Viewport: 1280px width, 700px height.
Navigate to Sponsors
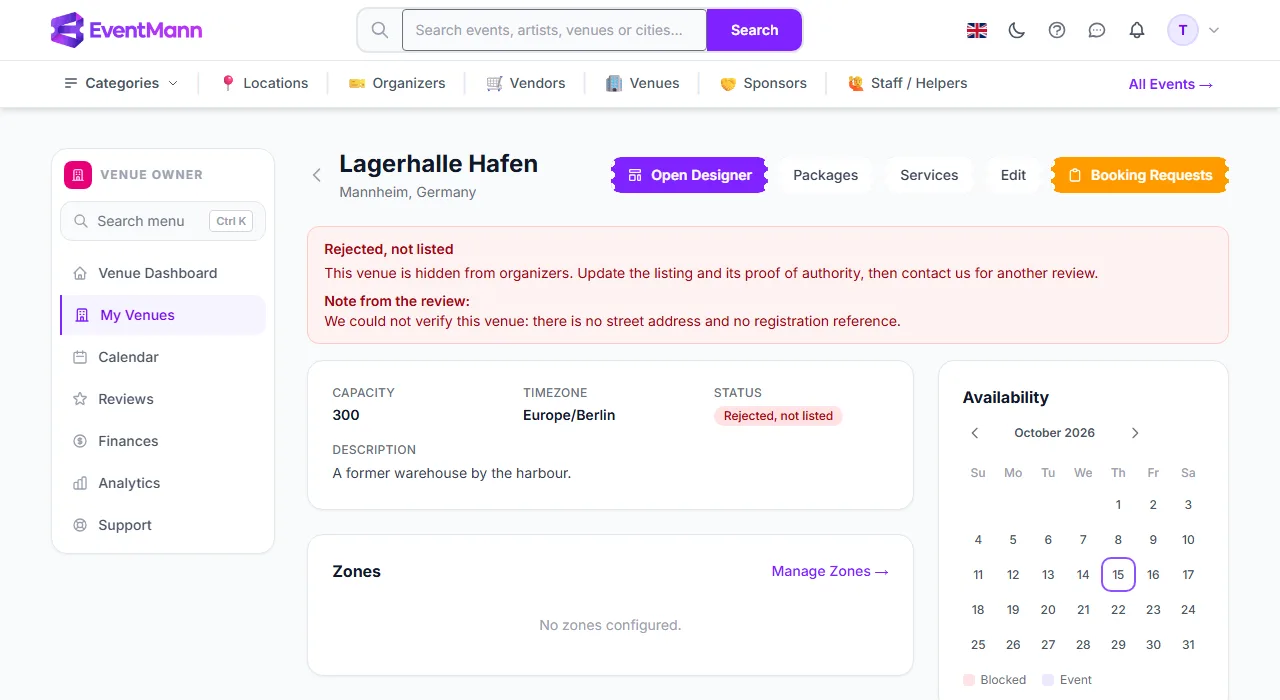[x=763, y=83]
